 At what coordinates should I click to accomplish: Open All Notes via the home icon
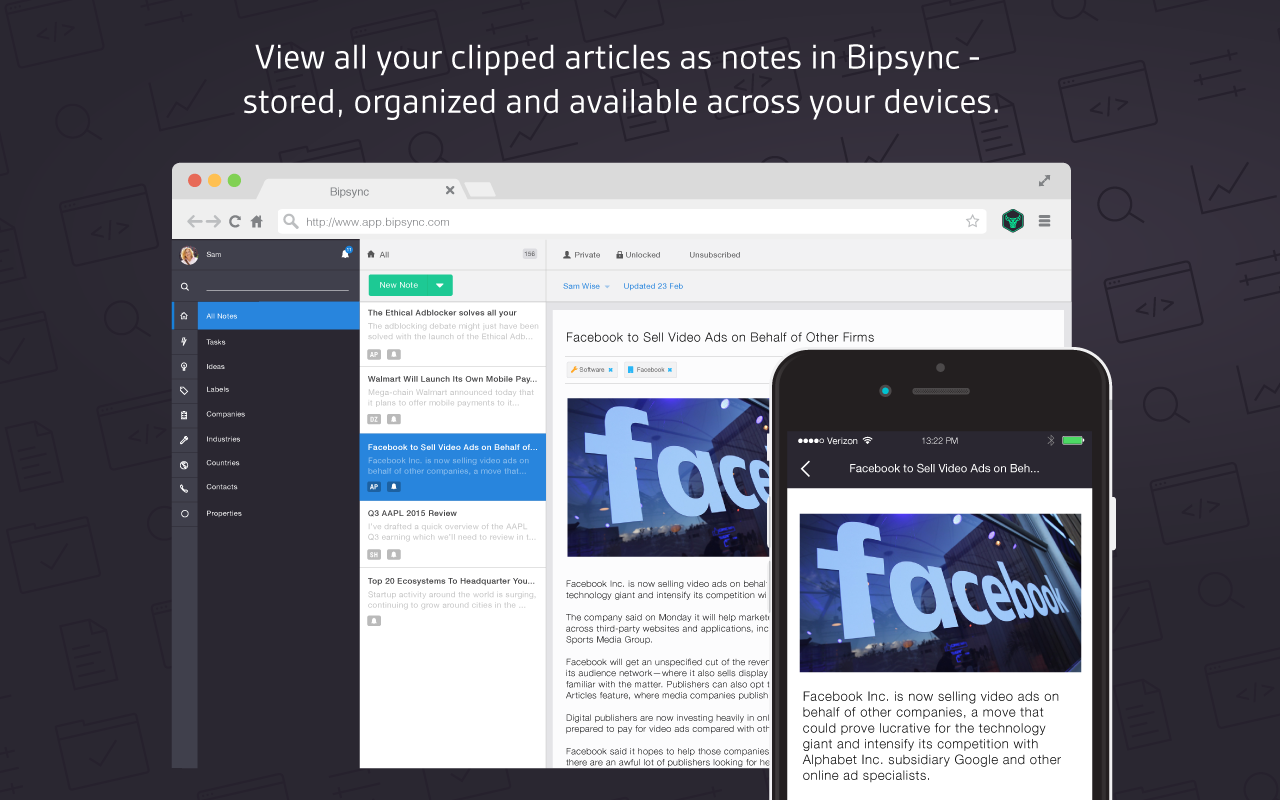pyautogui.click(x=184, y=315)
